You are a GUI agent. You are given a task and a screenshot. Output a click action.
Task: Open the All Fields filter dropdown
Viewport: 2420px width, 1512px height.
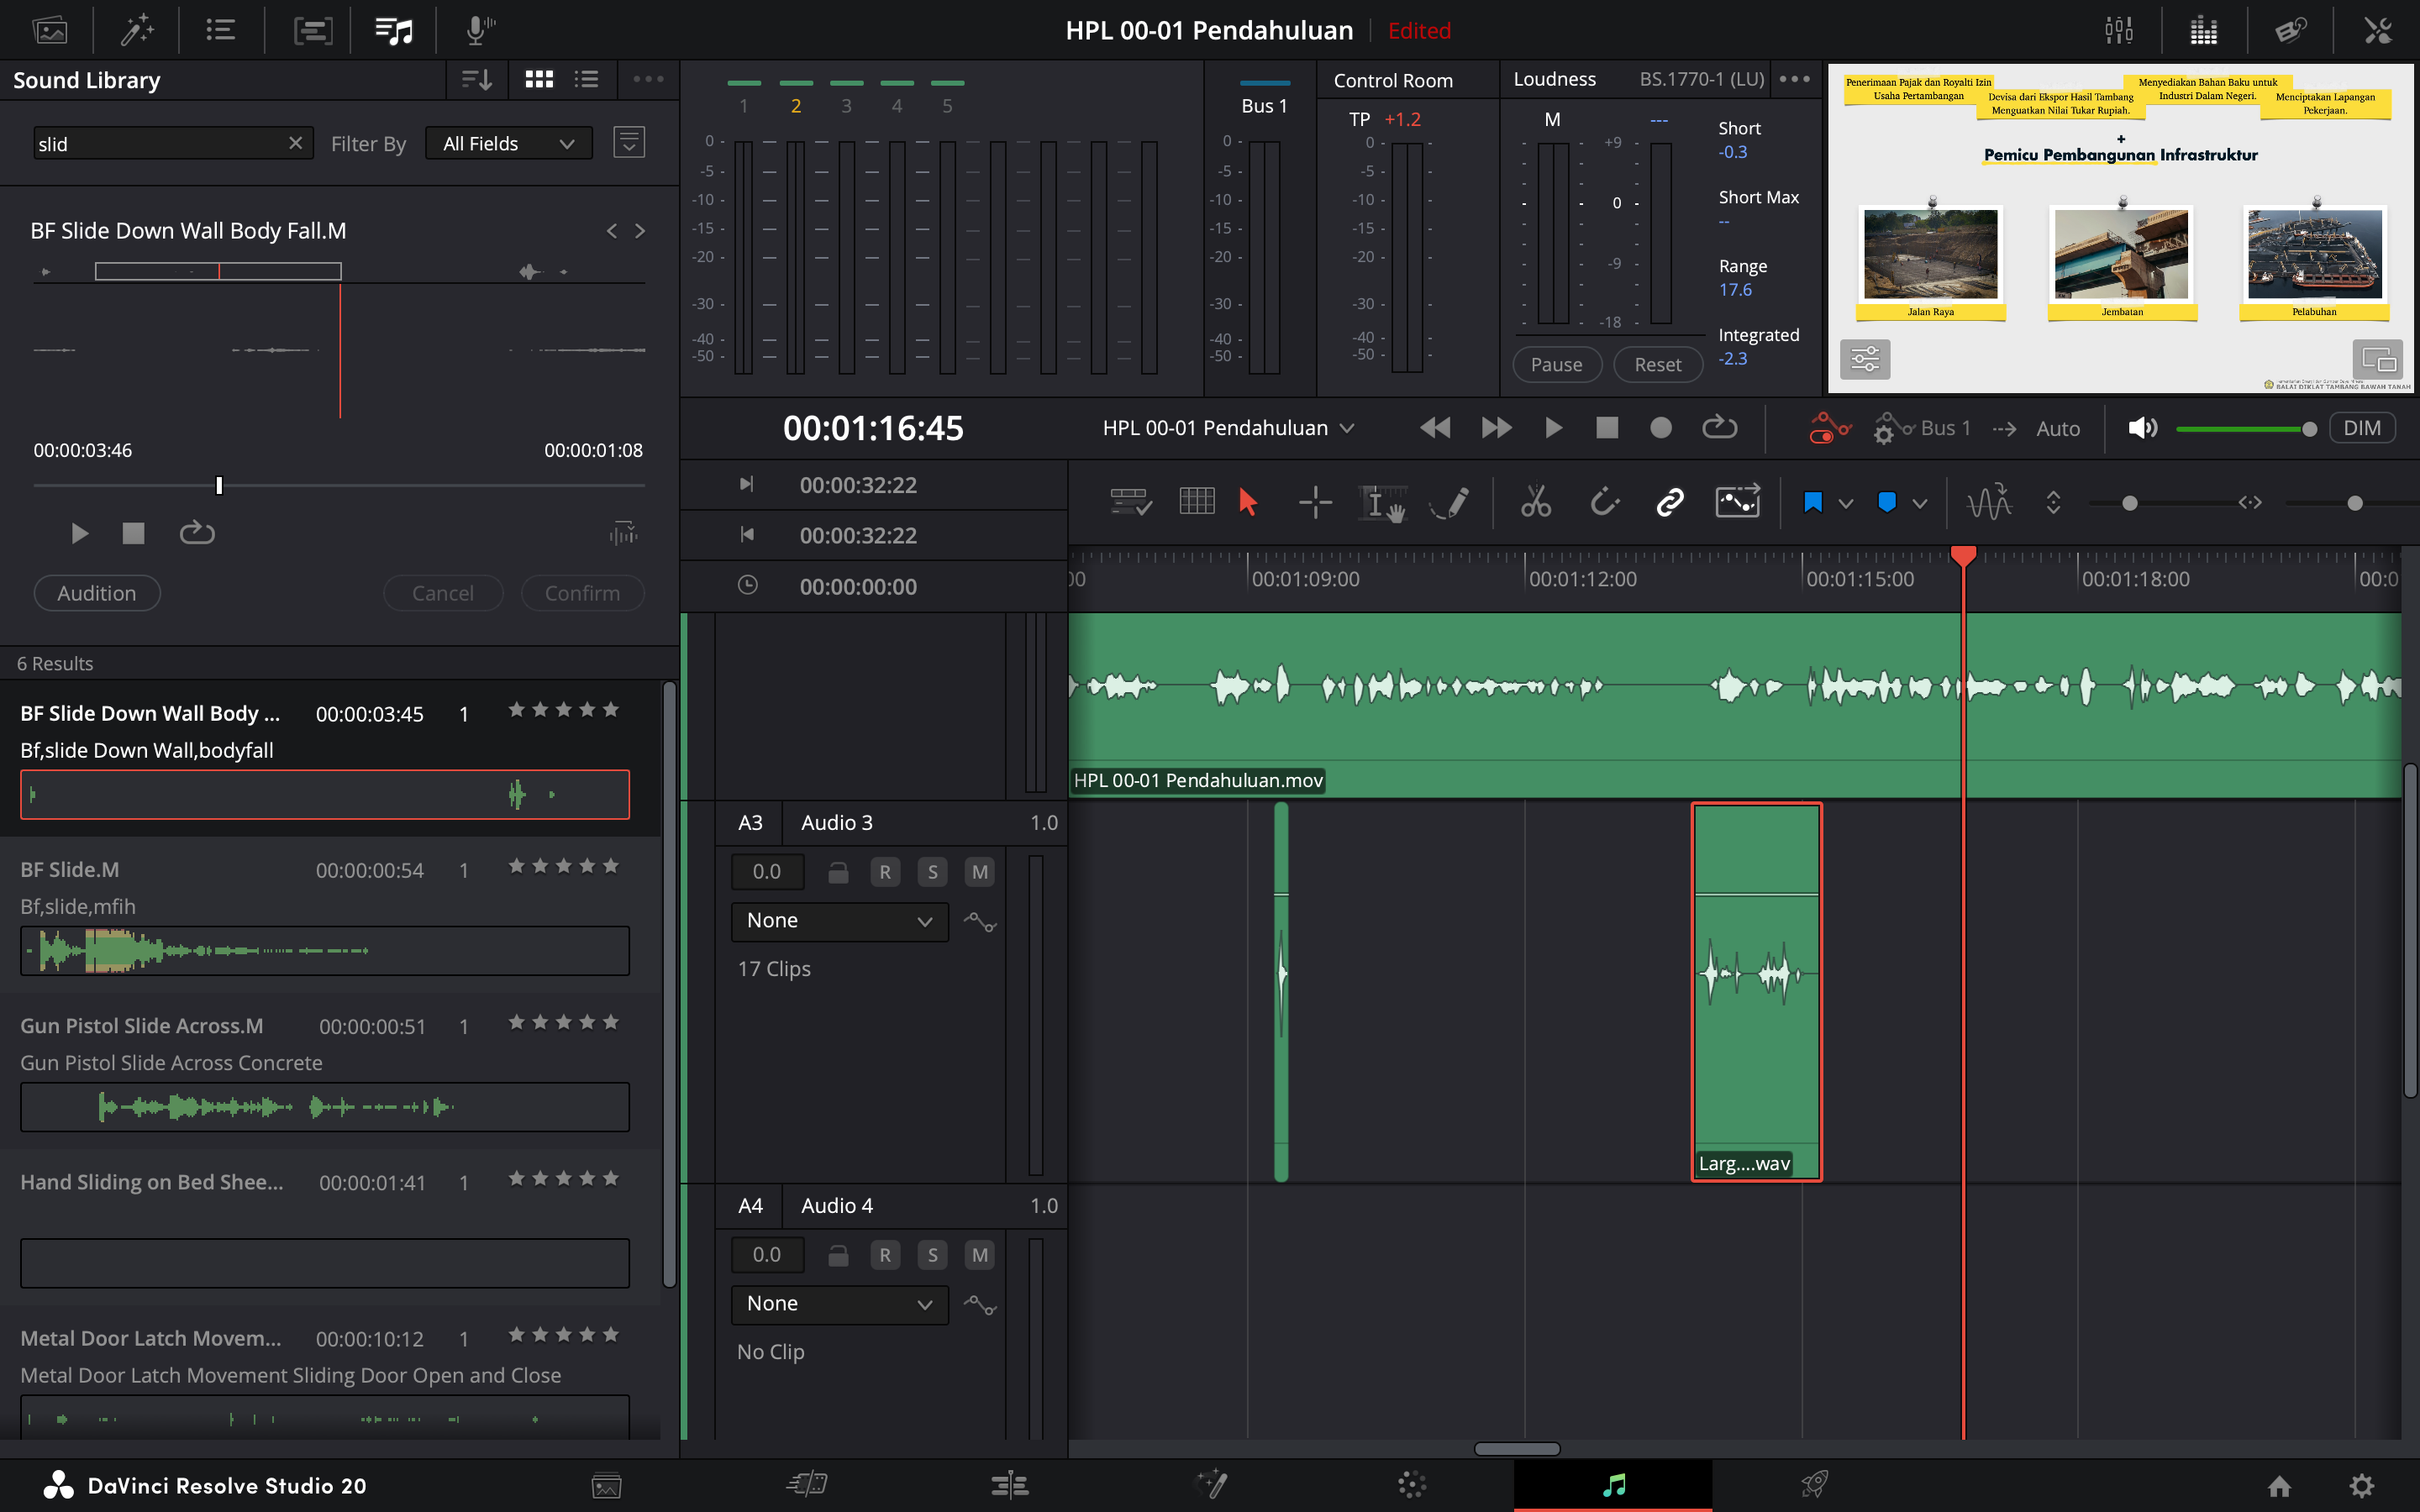pos(508,144)
